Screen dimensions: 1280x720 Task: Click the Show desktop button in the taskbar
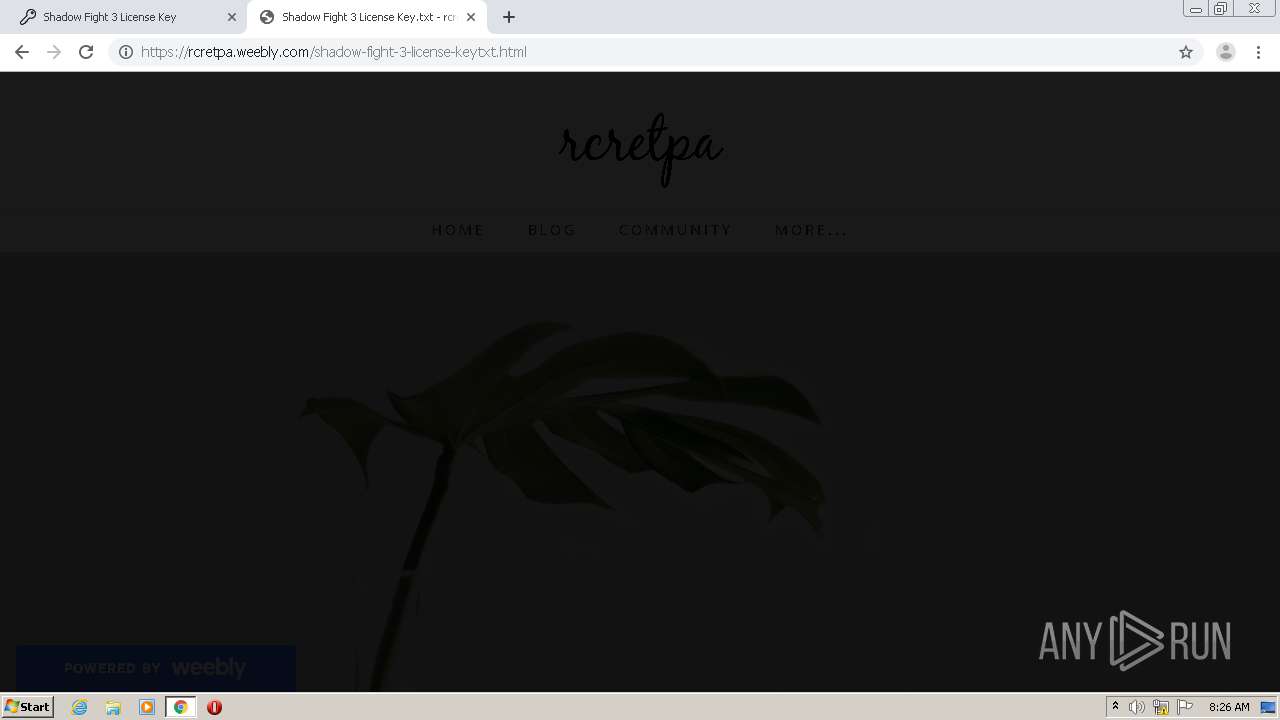[1269, 707]
